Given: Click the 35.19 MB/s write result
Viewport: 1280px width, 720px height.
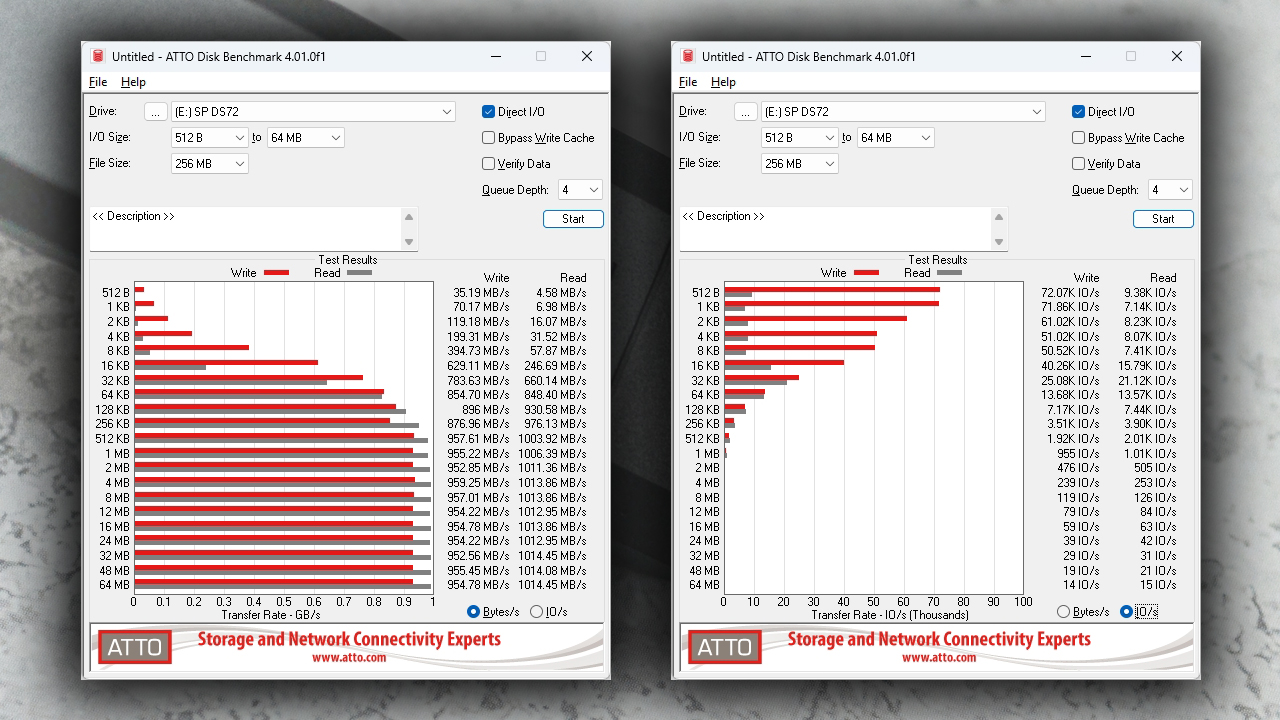Looking at the screenshot, I should click(x=481, y=293).
